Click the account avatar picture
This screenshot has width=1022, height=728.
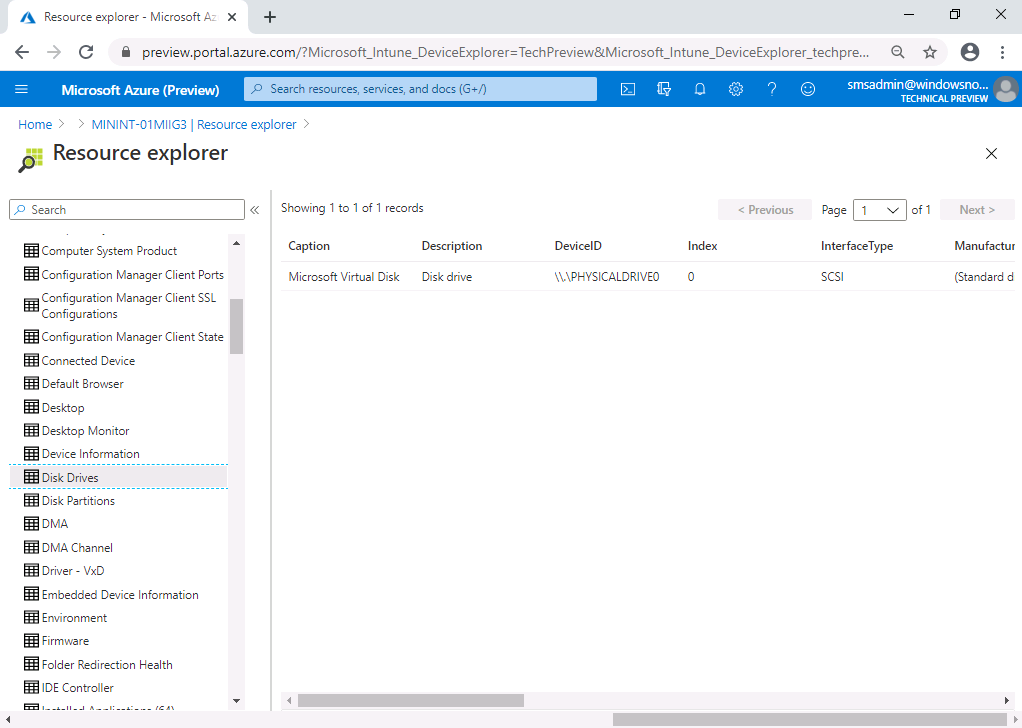coord(1006,90)
